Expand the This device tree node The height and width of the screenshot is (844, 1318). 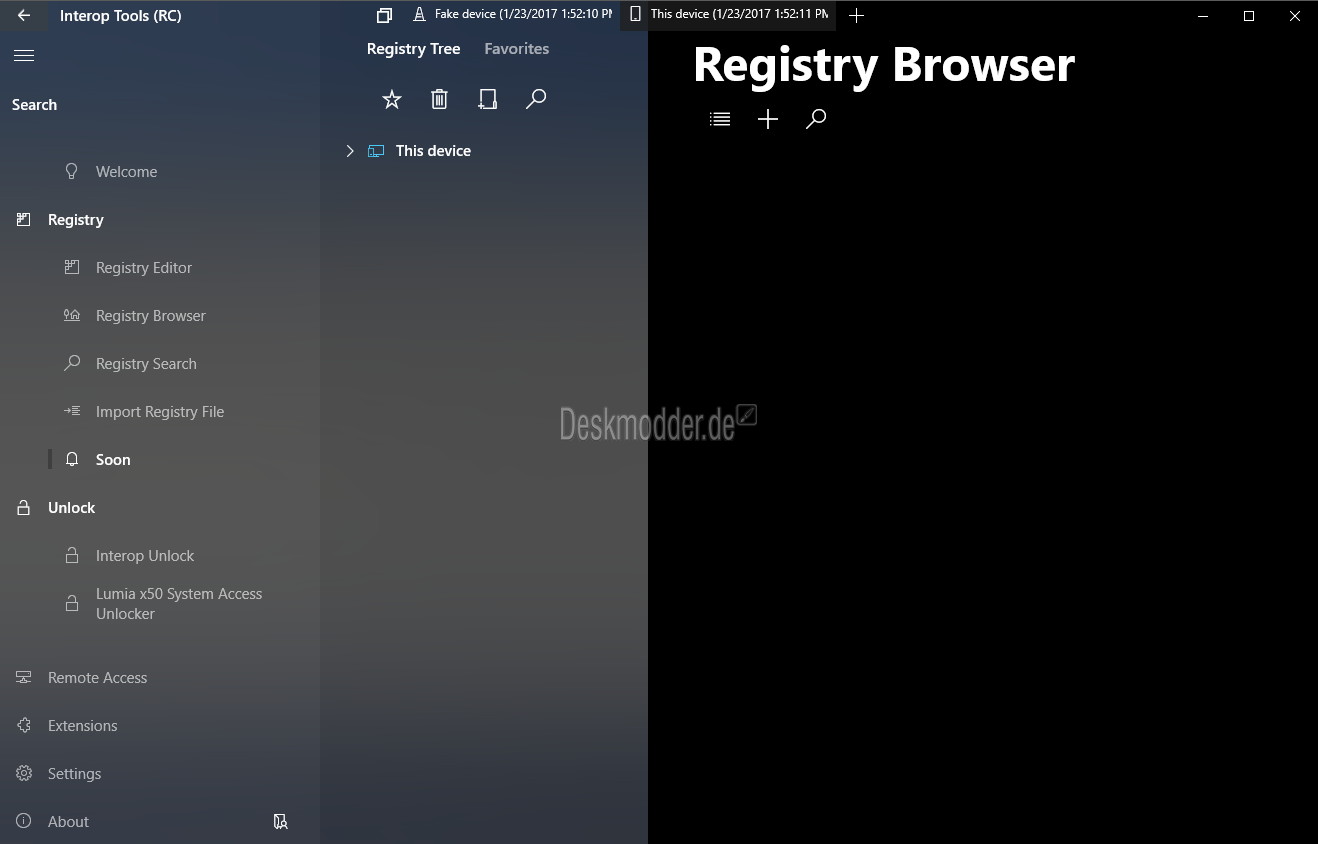pyautogui.click(x=350, y=151)
